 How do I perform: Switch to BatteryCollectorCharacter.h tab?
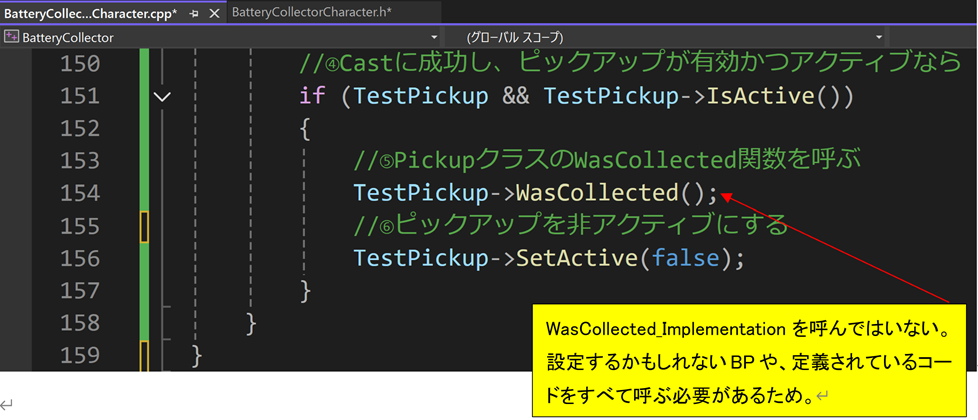(x=310, y=13)
